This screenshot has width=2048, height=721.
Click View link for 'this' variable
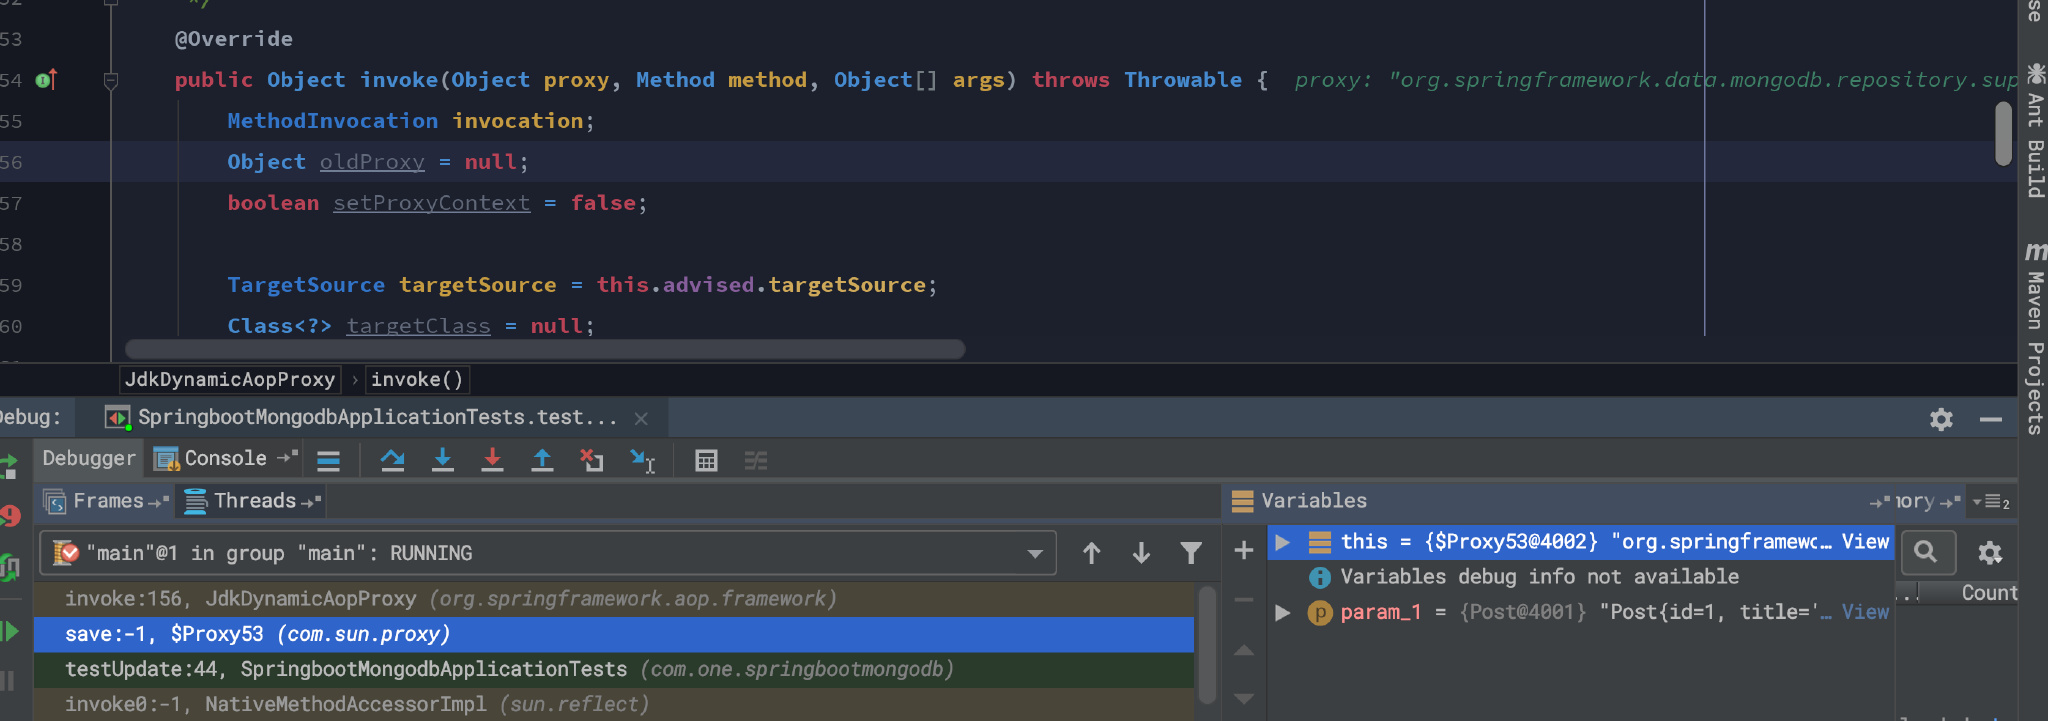(1865, 542)
